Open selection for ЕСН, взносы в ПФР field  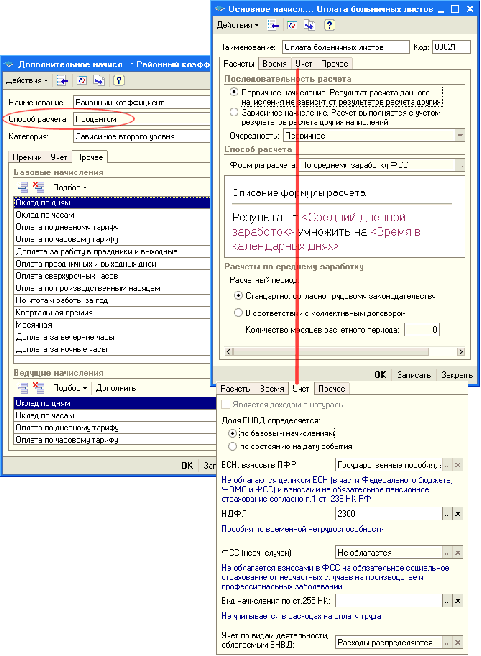click(447, 465)
